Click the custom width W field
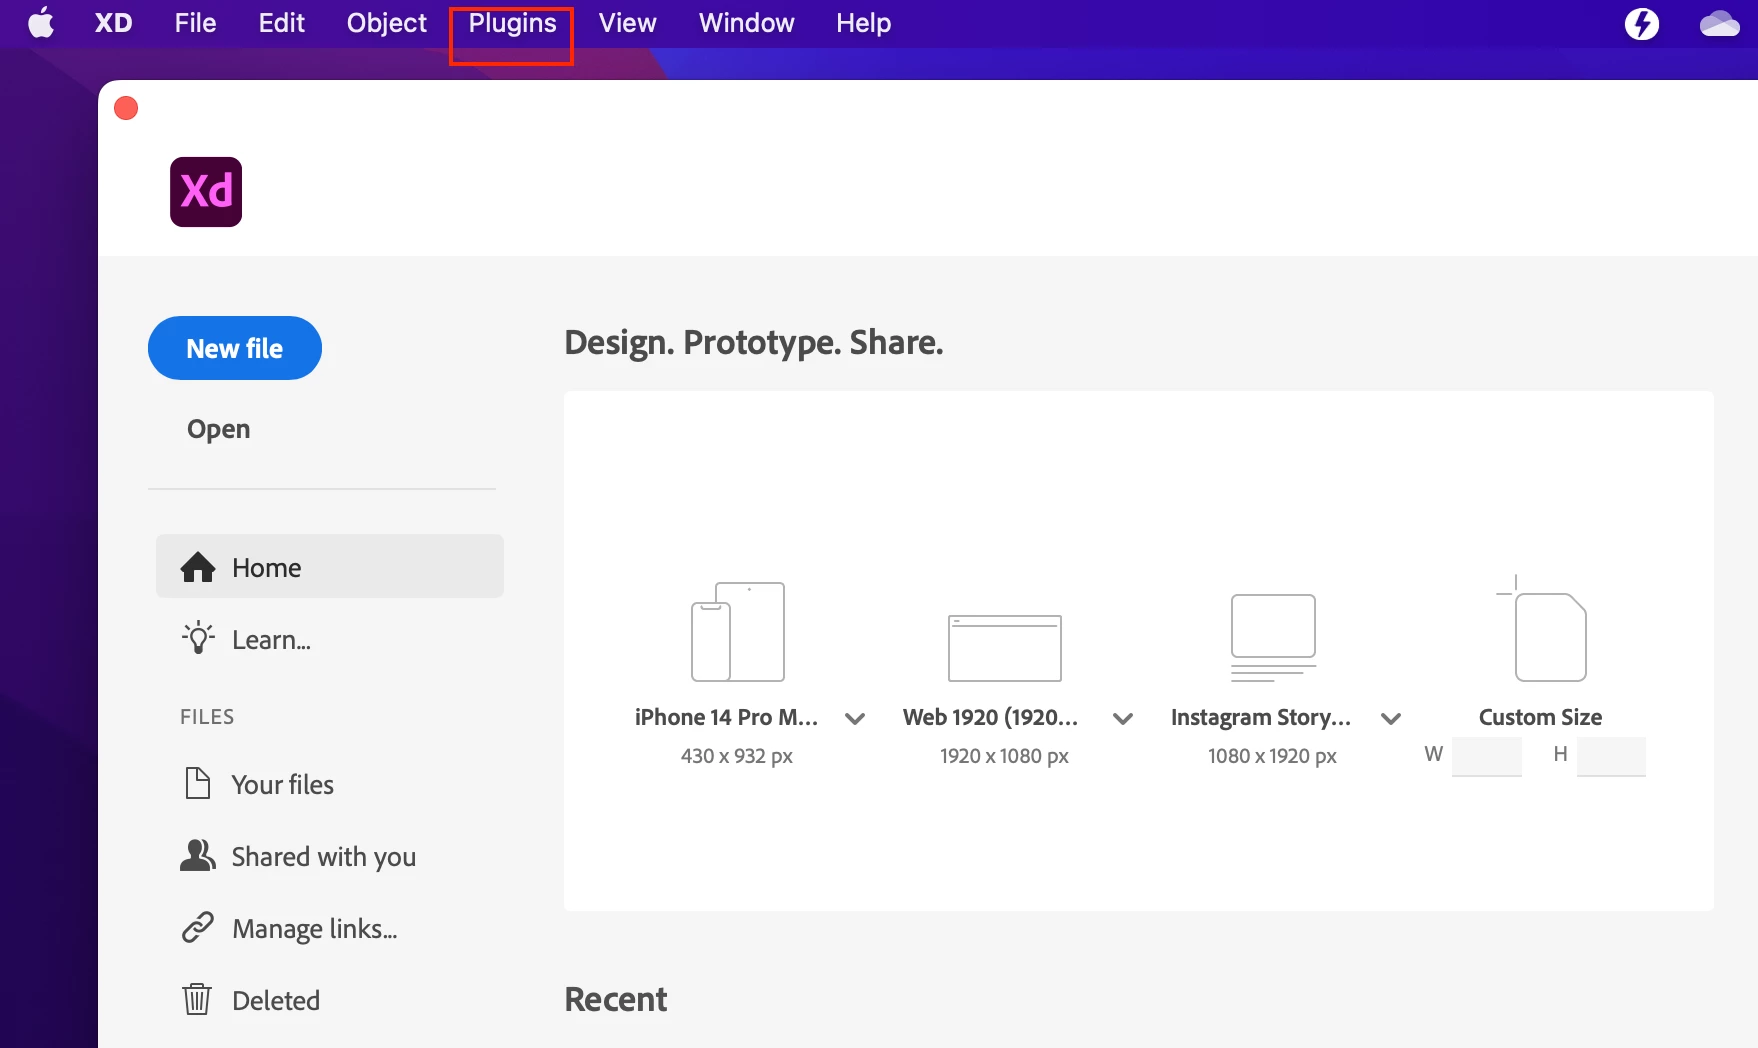 click(1486, 756)
